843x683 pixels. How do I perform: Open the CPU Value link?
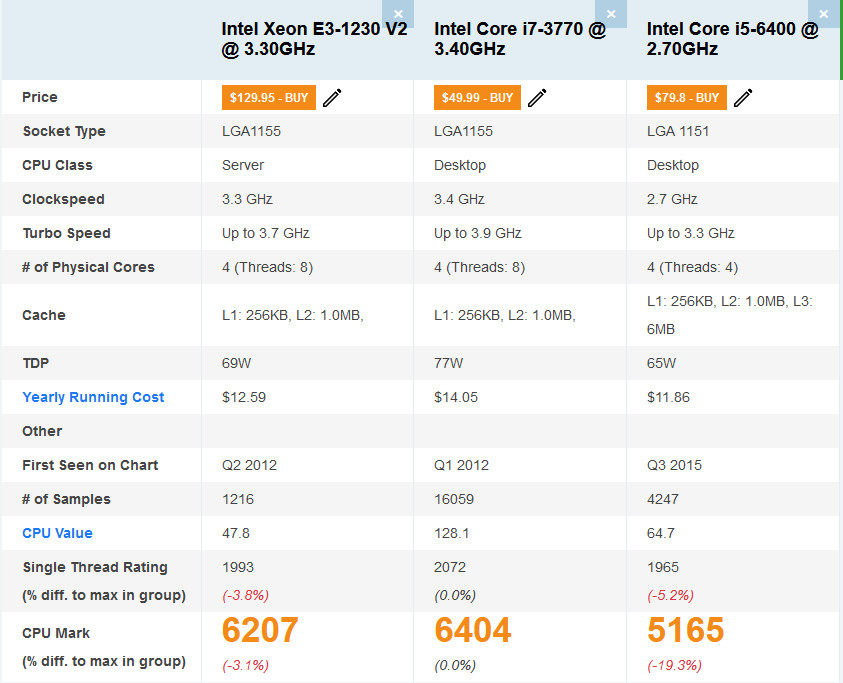(x=57, y=533)
